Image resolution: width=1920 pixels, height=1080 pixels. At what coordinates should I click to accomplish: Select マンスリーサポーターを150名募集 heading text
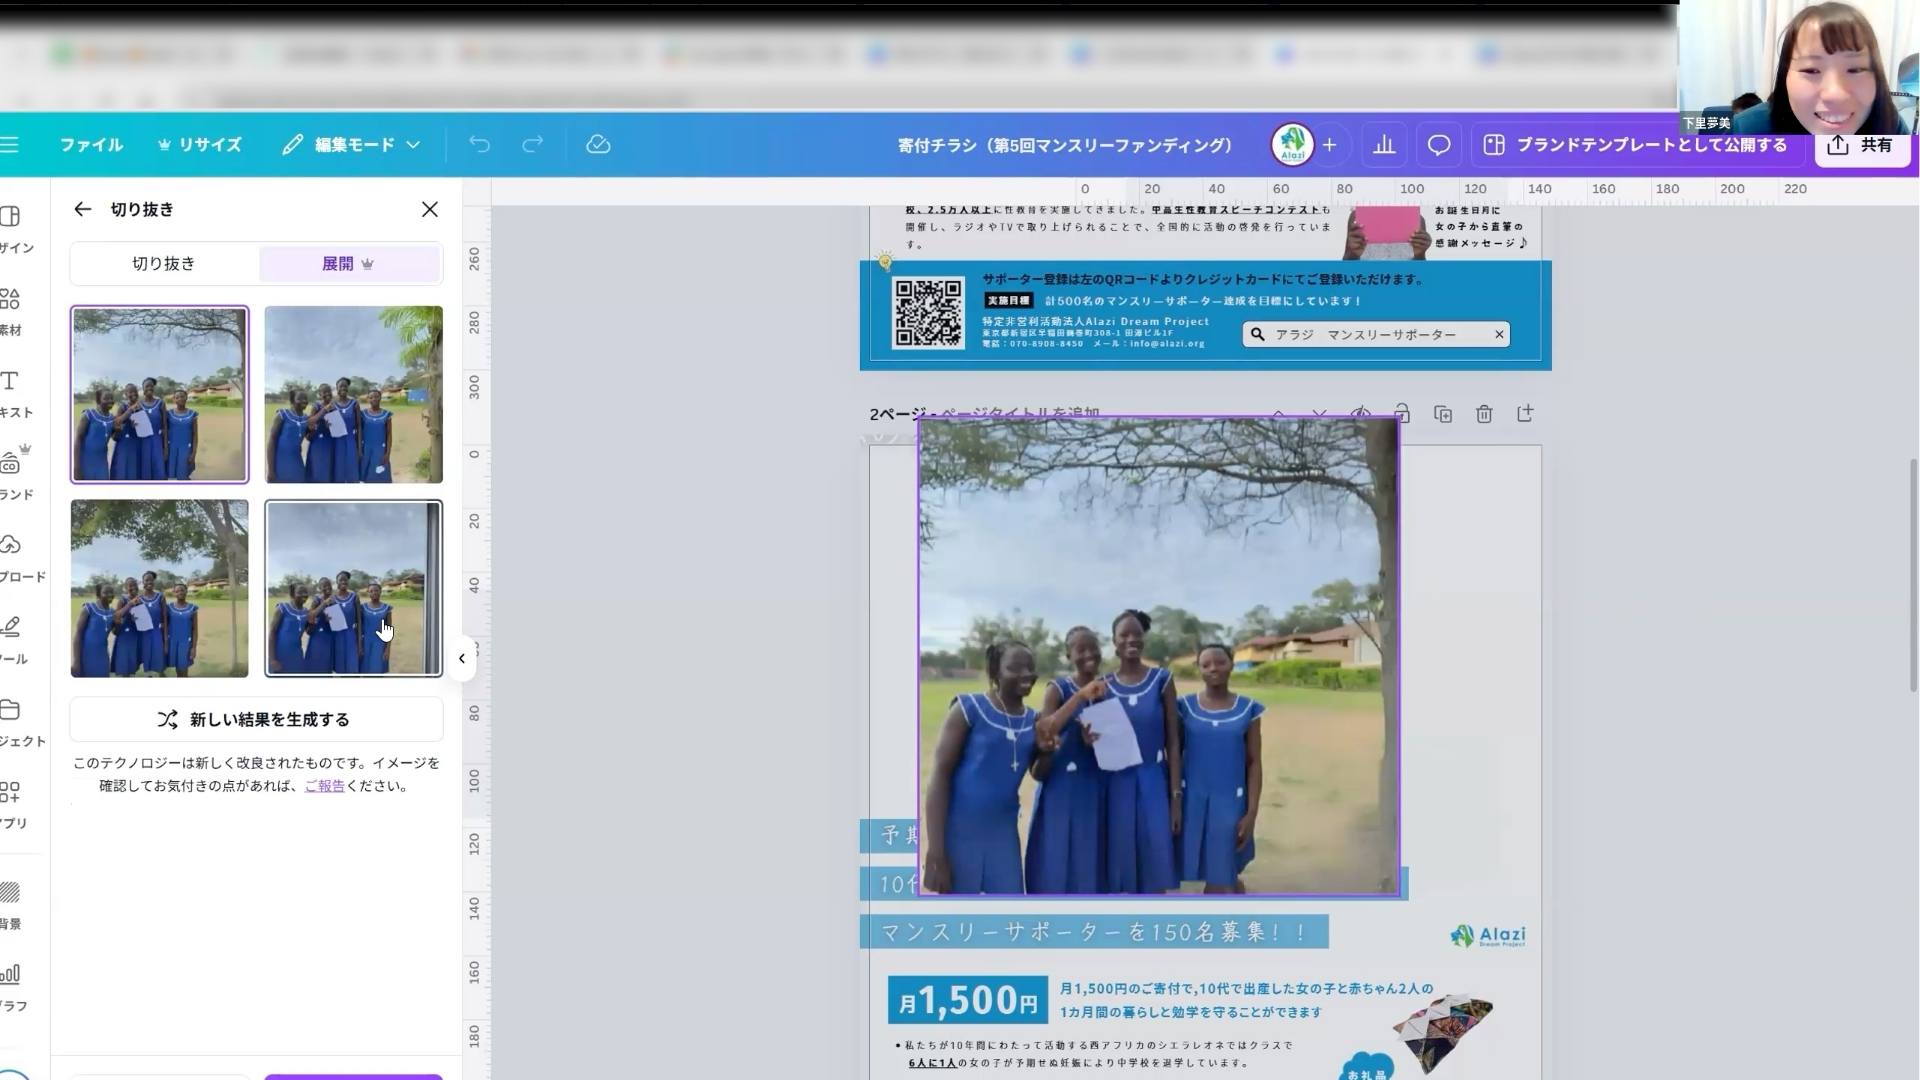[x=1094, y=932]
